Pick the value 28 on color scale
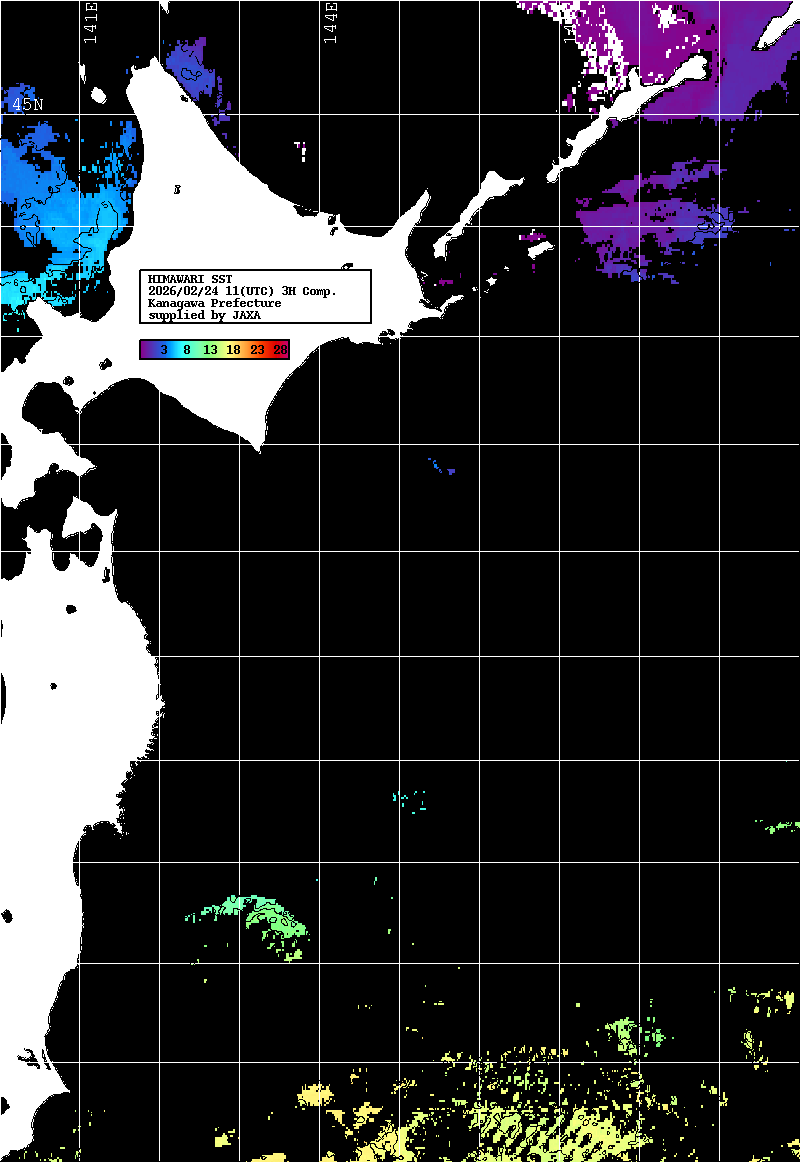Viewport: 800px width, 1162px height. click(x=280, y=350)
